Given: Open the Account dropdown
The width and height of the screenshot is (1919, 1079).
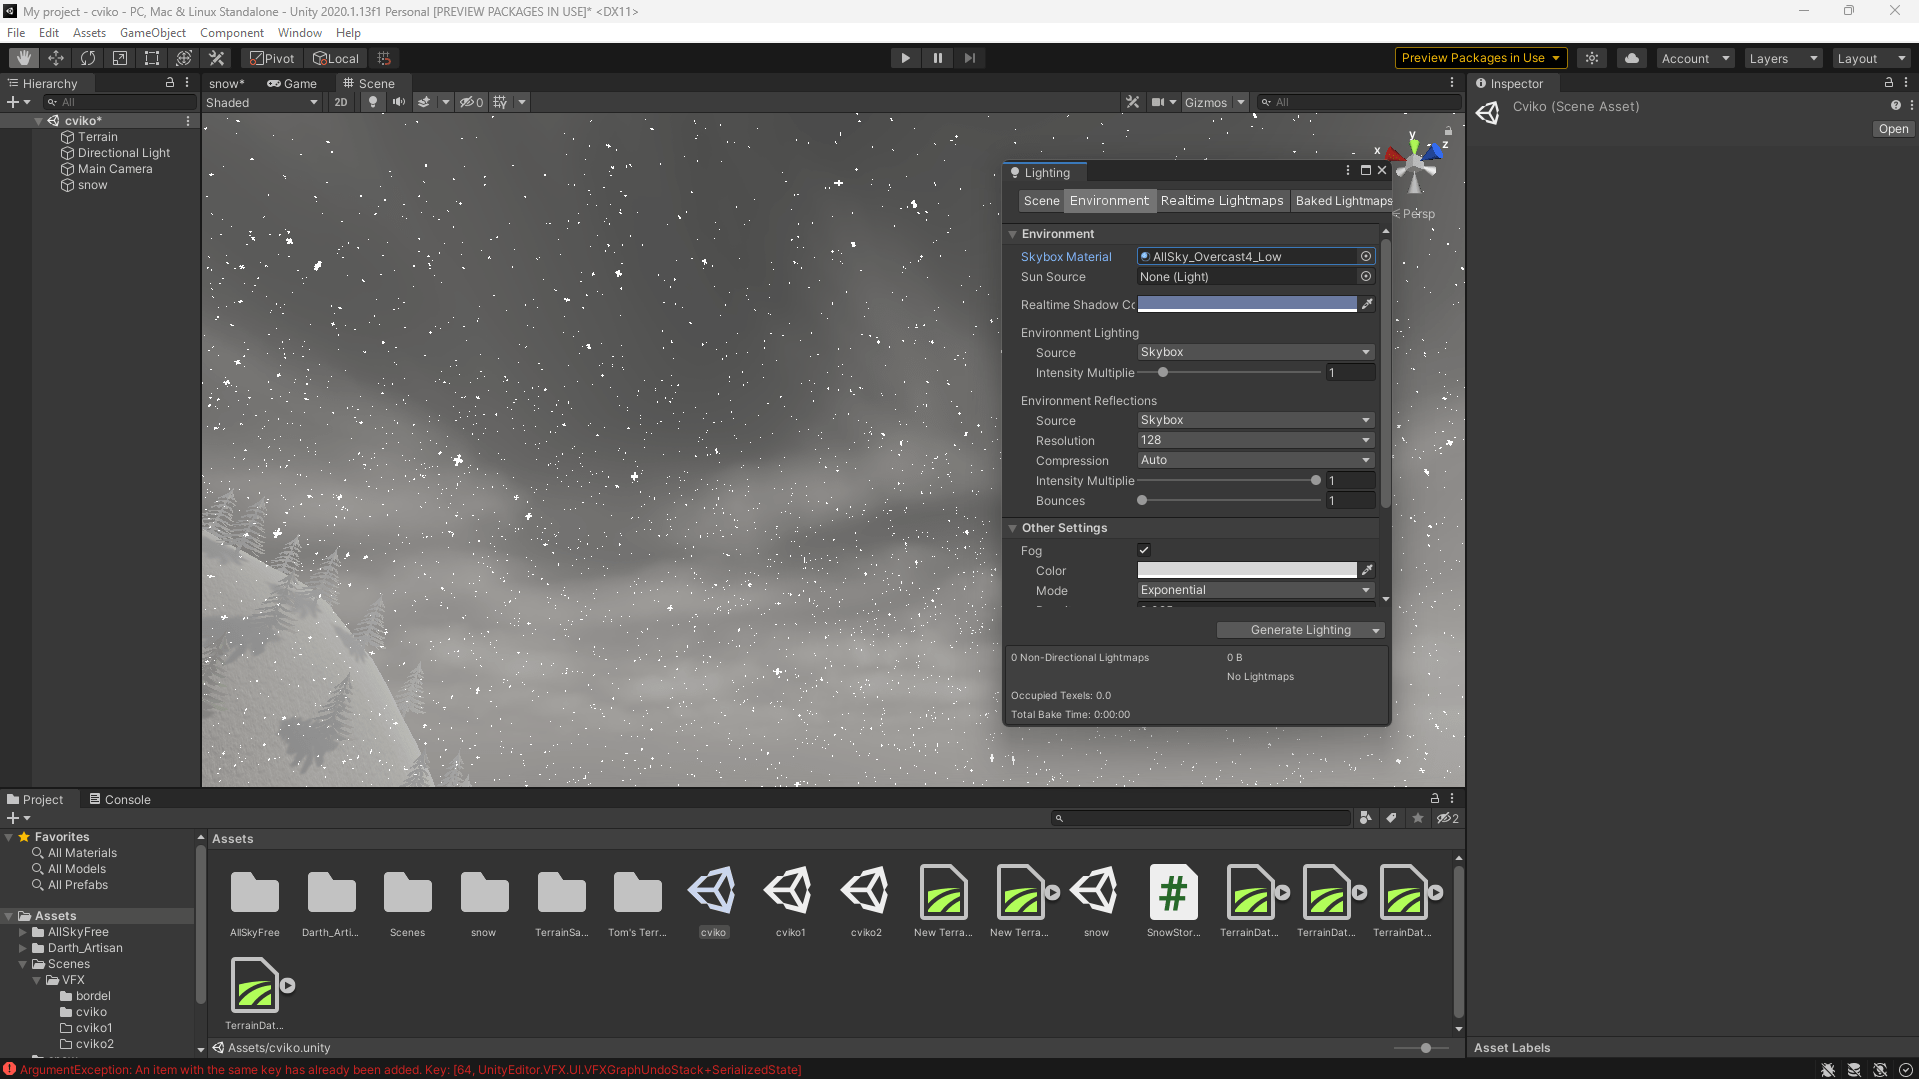Looking at the screenshot, I should (1695, 58).
